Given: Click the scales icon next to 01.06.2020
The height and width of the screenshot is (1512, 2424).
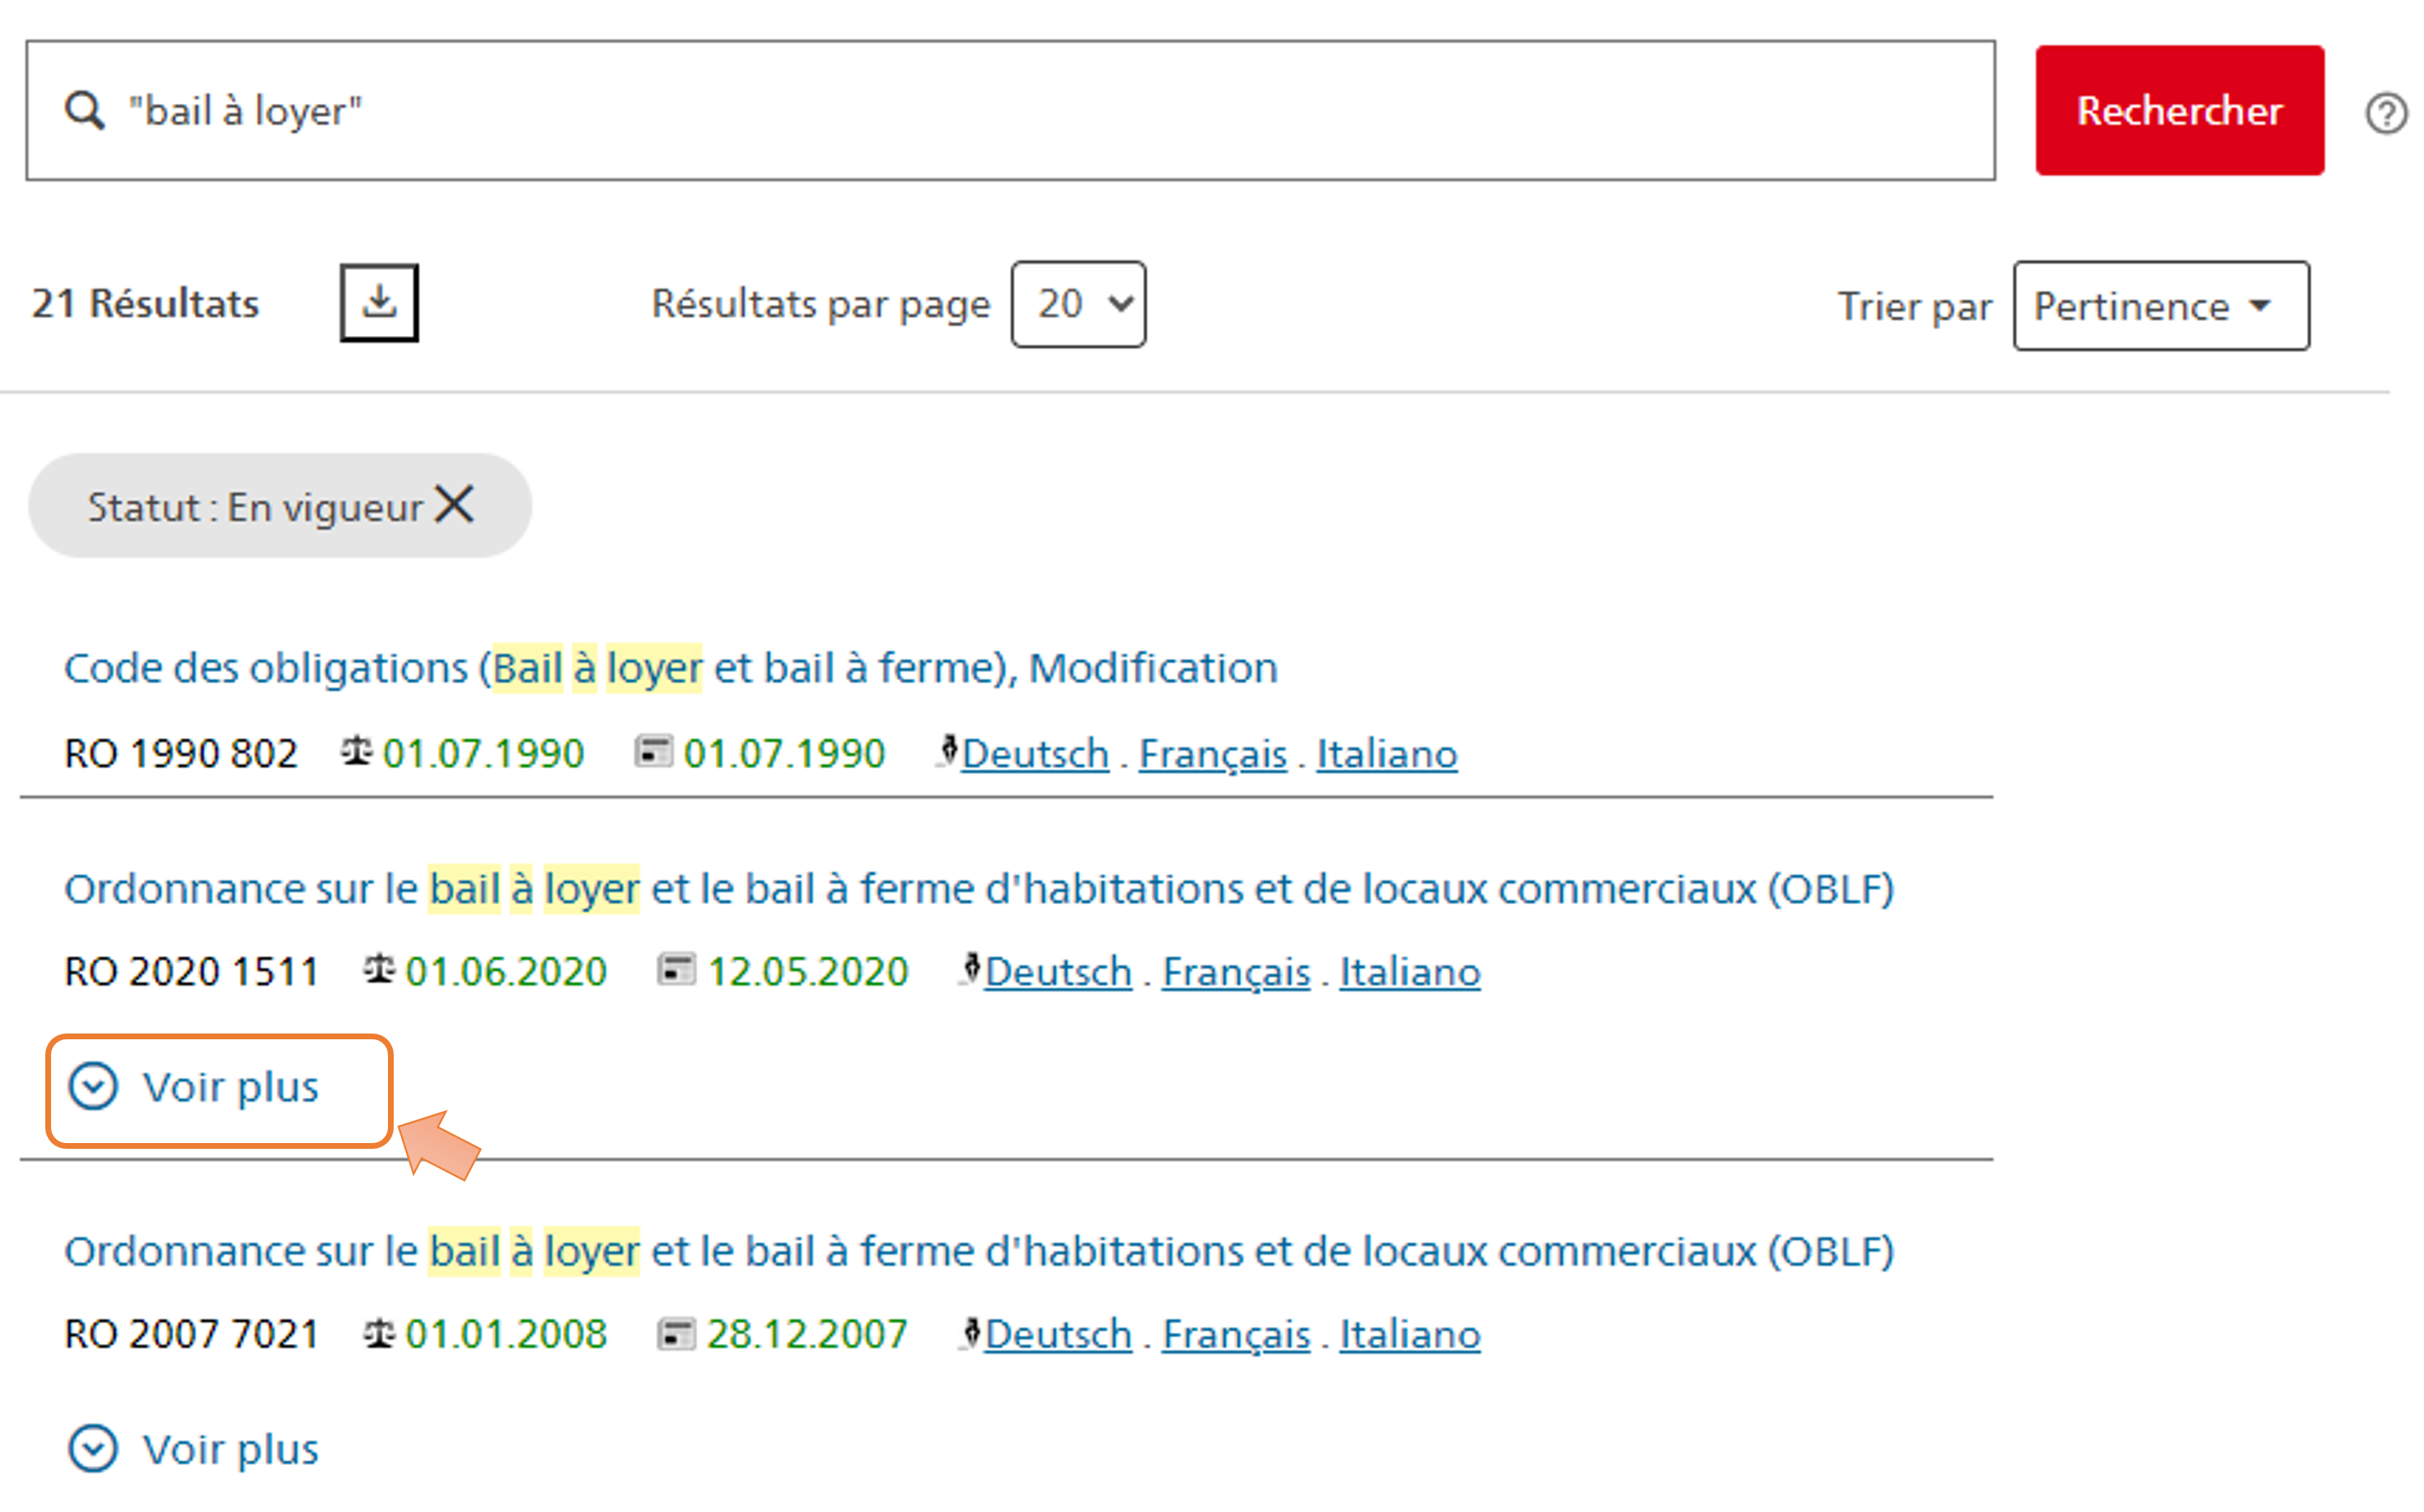Looking at the screenshot, I should tap(379, 969).
